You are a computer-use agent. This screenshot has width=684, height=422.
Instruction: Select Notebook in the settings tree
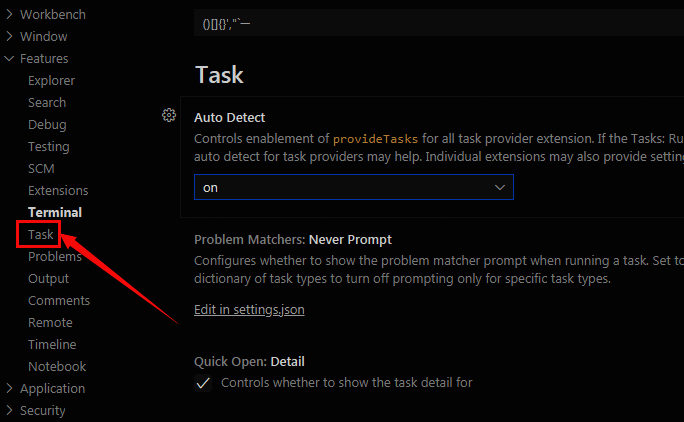point(57,367)
